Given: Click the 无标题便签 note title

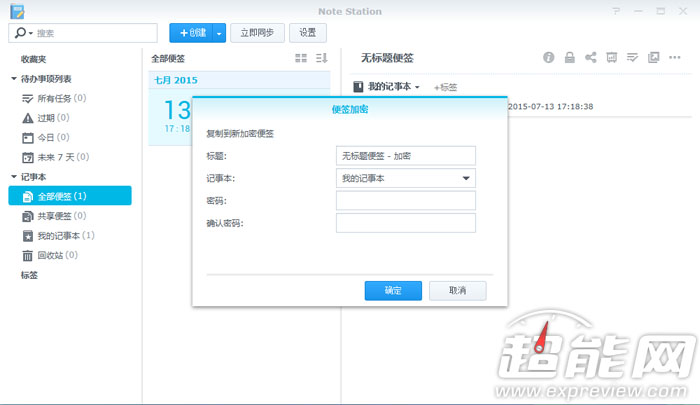Looking at the screenshot, I should pos(387,58).
